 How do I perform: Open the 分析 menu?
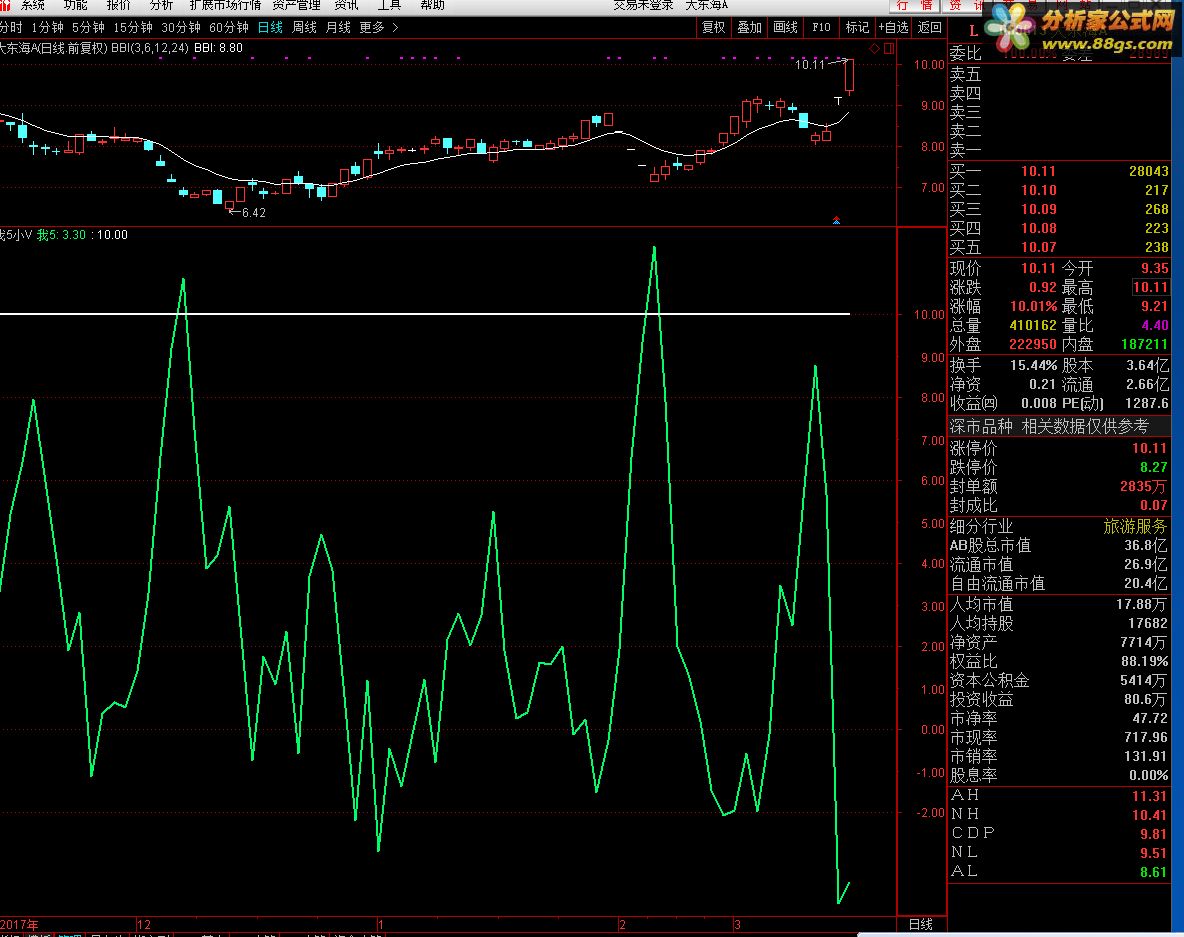pyautogui.click(x=162, y=6)
